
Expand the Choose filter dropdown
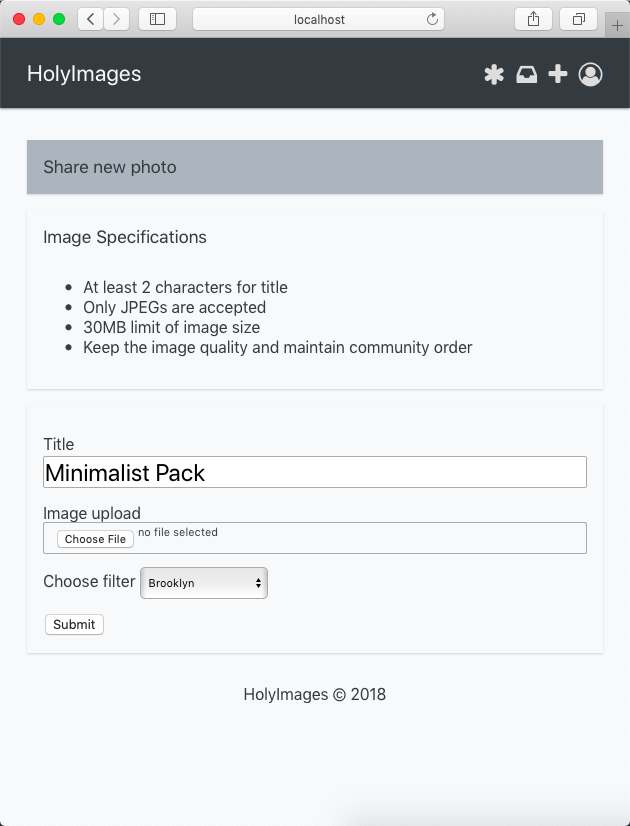pyautogui.click(x=204, y=583)
